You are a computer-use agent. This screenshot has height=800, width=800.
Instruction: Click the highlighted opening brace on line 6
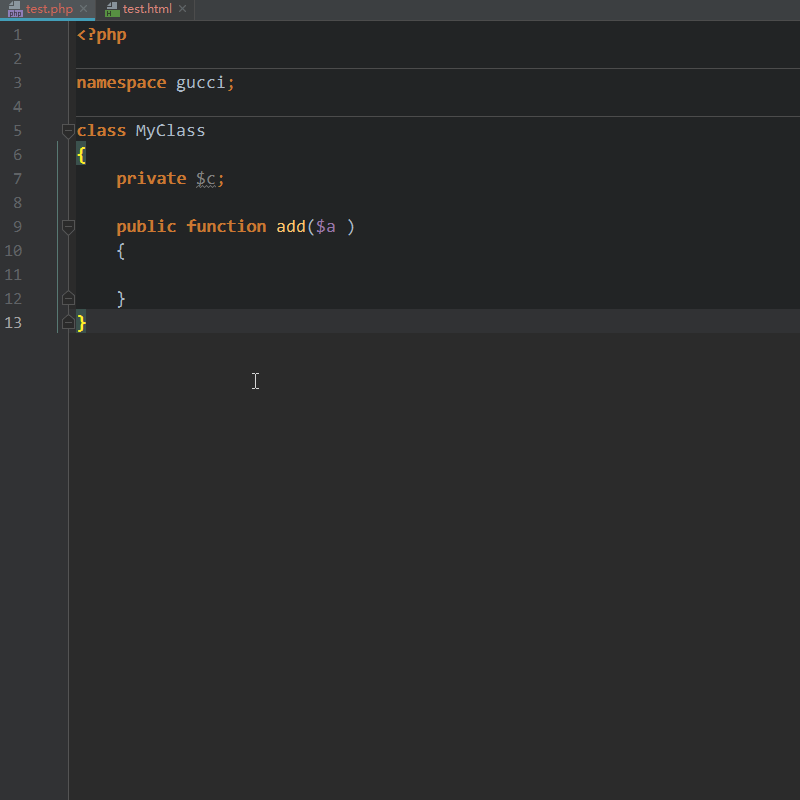click(81, 155)
